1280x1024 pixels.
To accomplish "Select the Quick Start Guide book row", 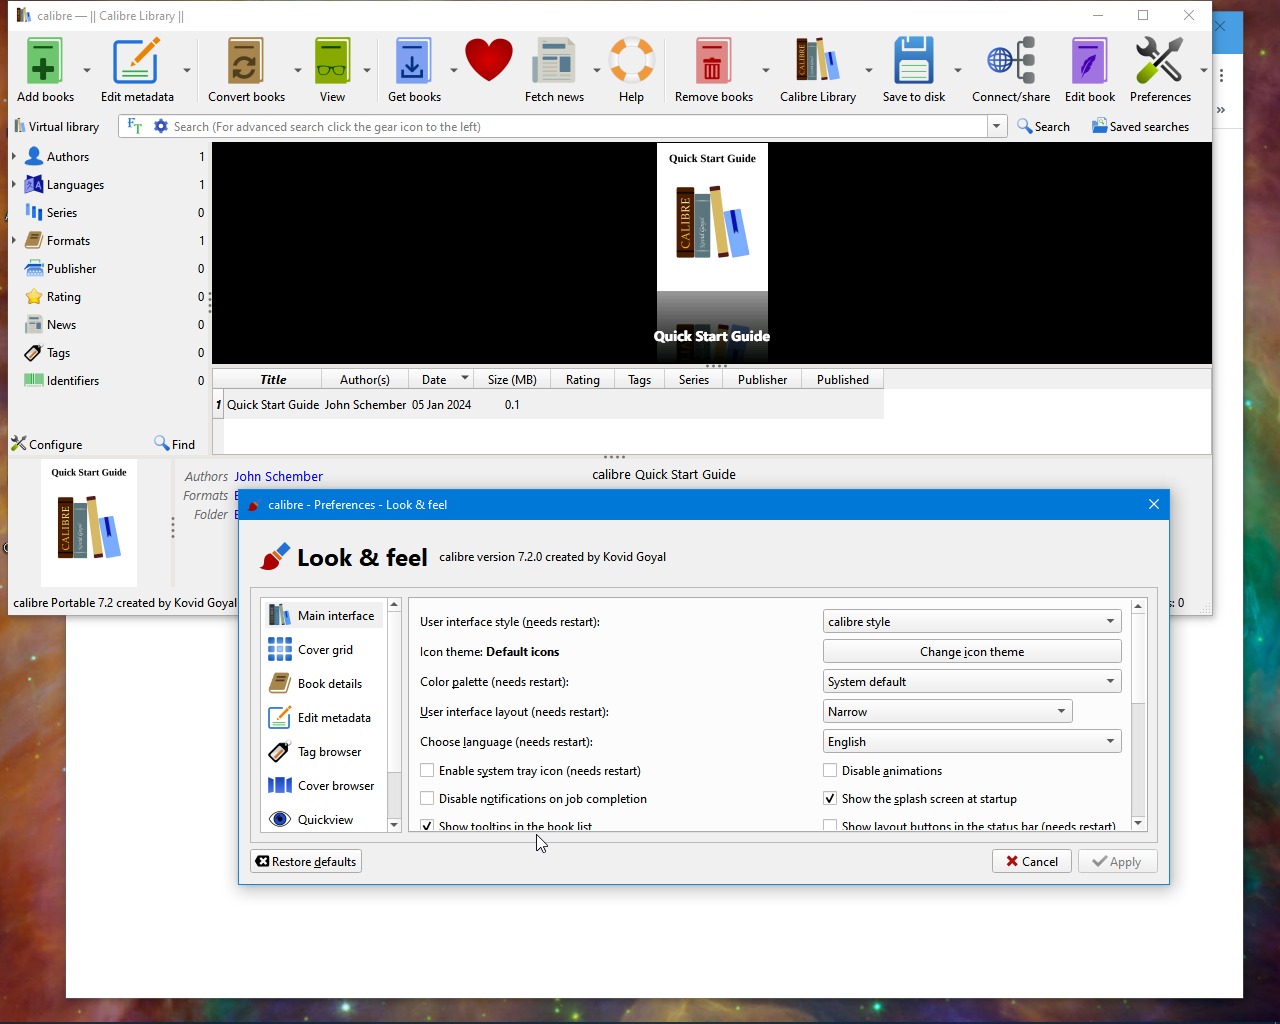I will [548, 405].
